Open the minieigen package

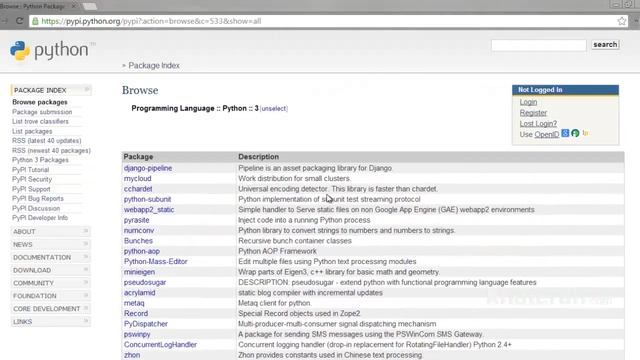(139, 272)
